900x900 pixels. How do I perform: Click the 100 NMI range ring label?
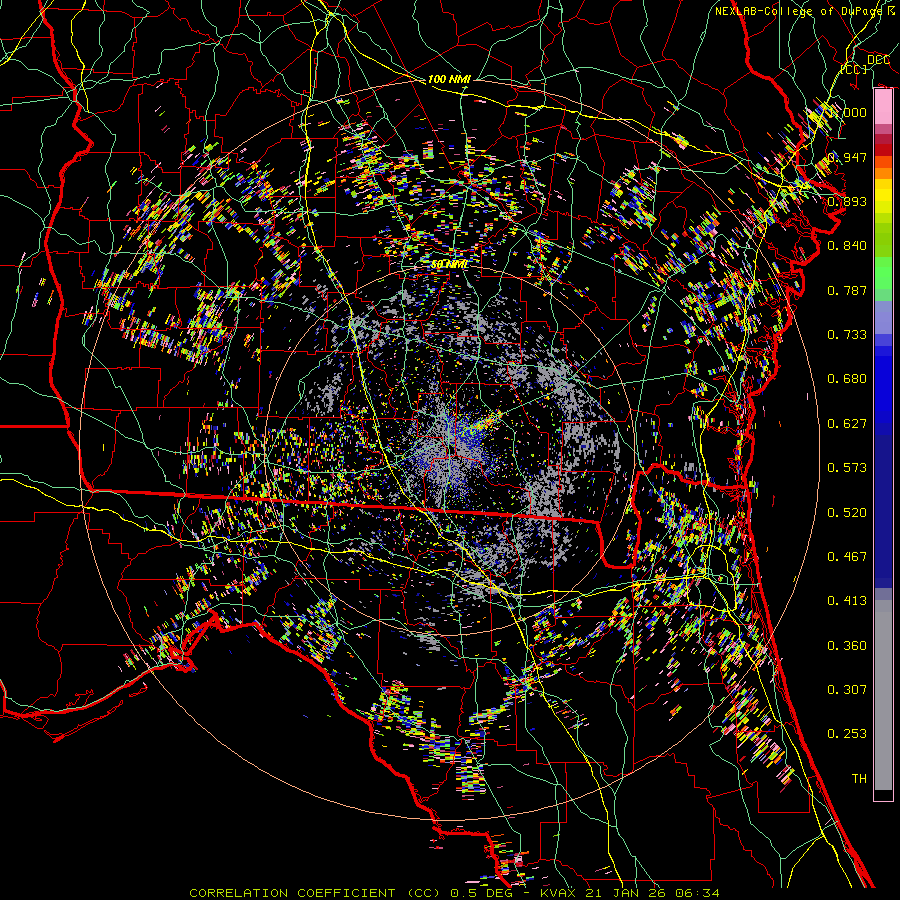tap(449, 79)
